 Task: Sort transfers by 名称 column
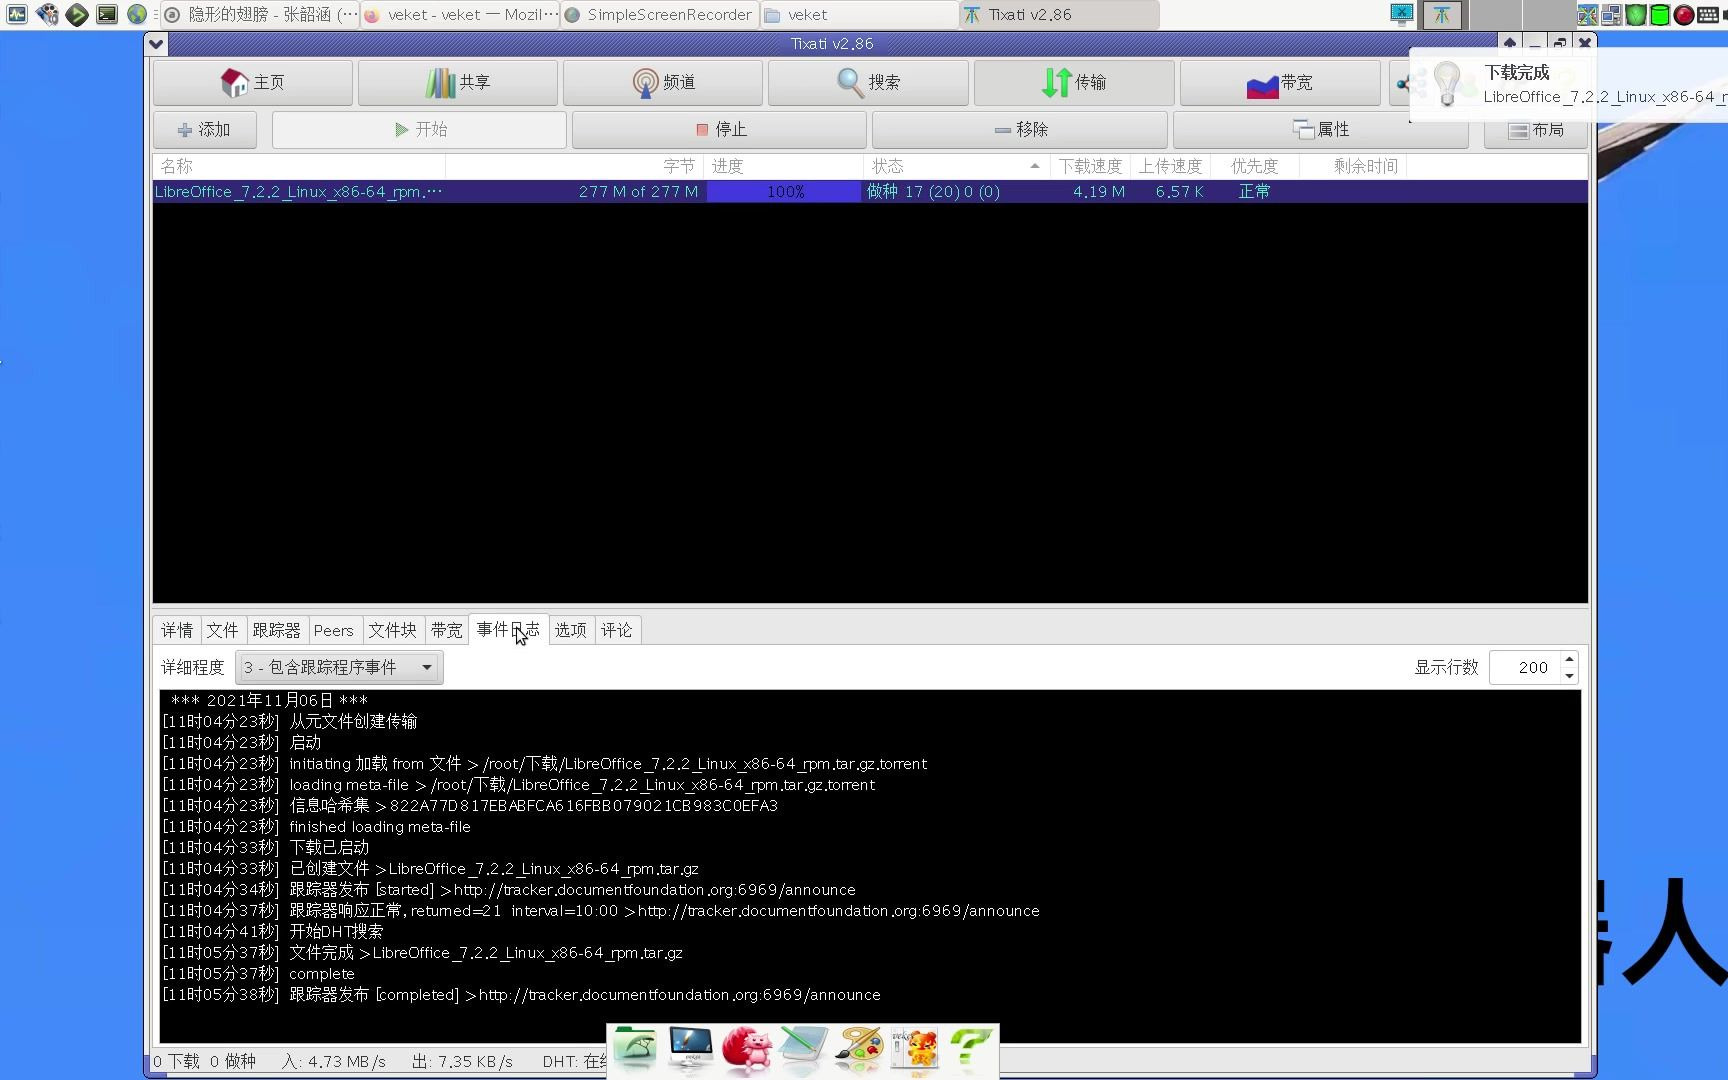pos(299,166)
